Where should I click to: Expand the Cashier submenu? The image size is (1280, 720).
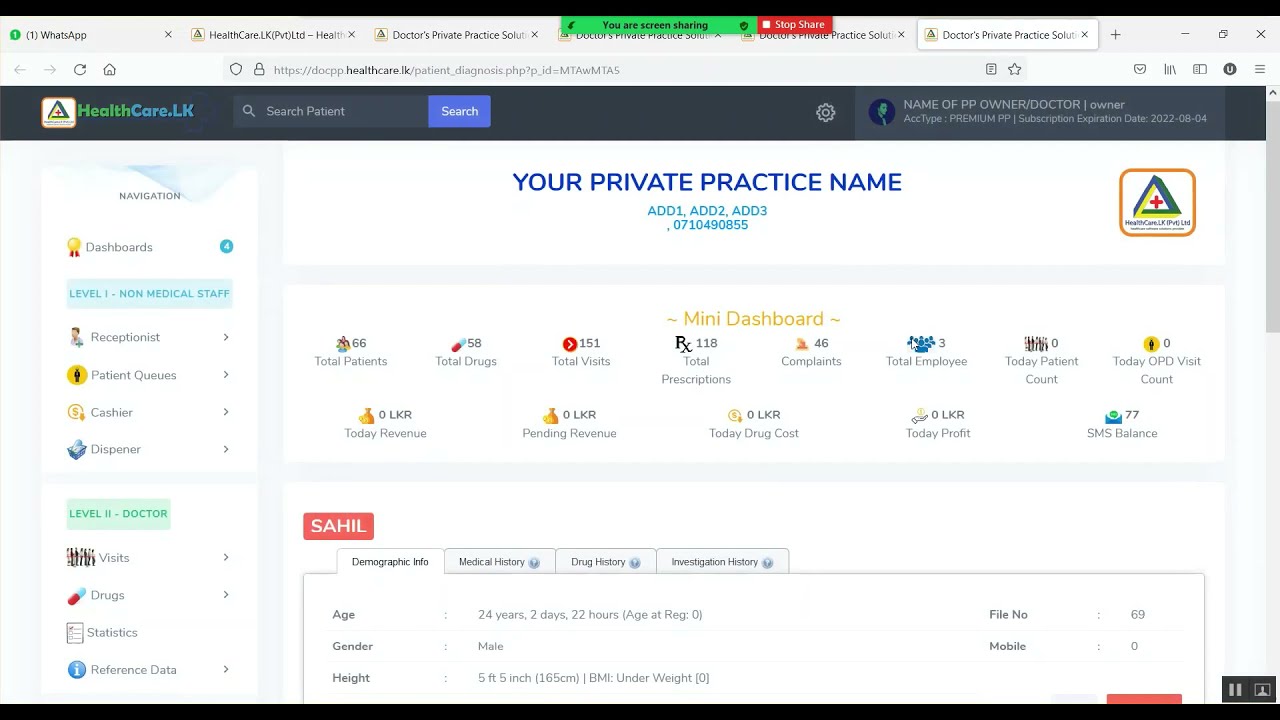[x=226, y=412]
